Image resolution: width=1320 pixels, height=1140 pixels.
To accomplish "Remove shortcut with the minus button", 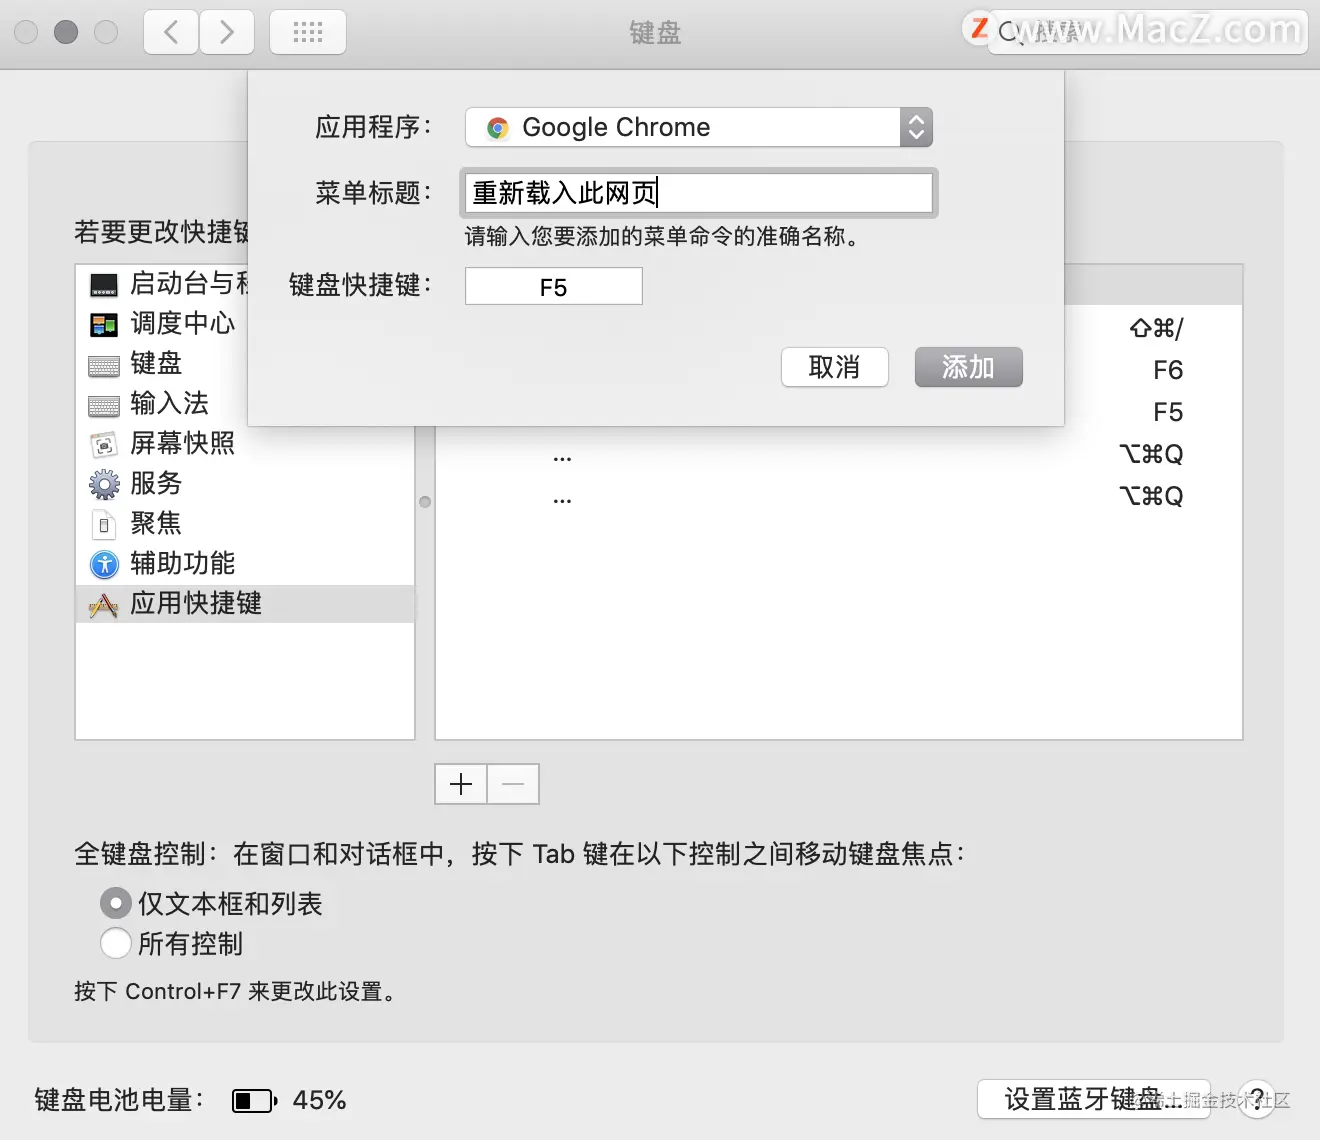I will tap(513, 784).
